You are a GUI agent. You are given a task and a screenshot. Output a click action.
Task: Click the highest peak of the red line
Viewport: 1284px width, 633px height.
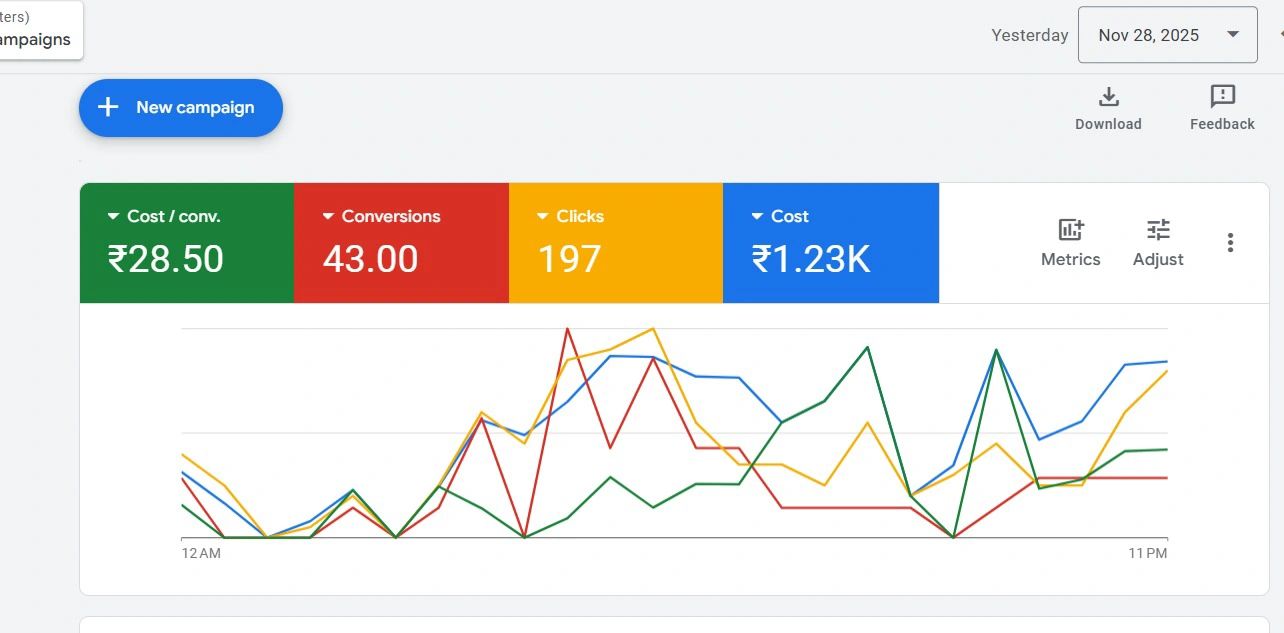pos(567,328)
